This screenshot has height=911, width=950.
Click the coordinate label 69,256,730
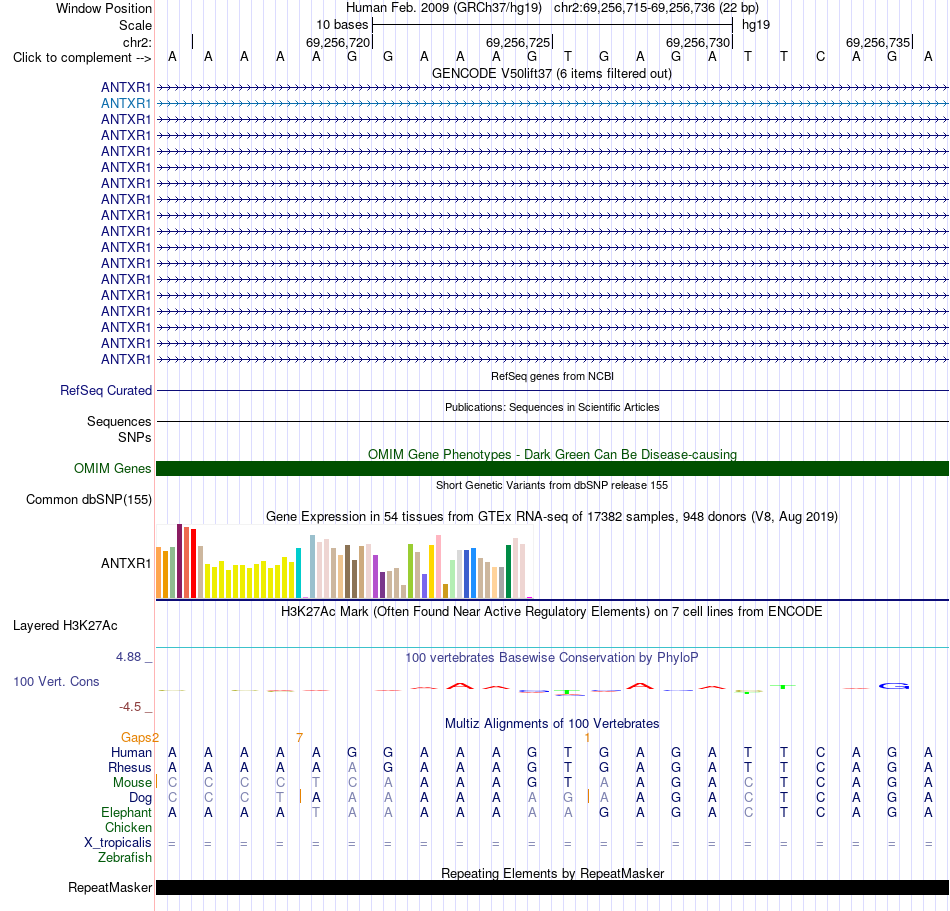[698, 42]
